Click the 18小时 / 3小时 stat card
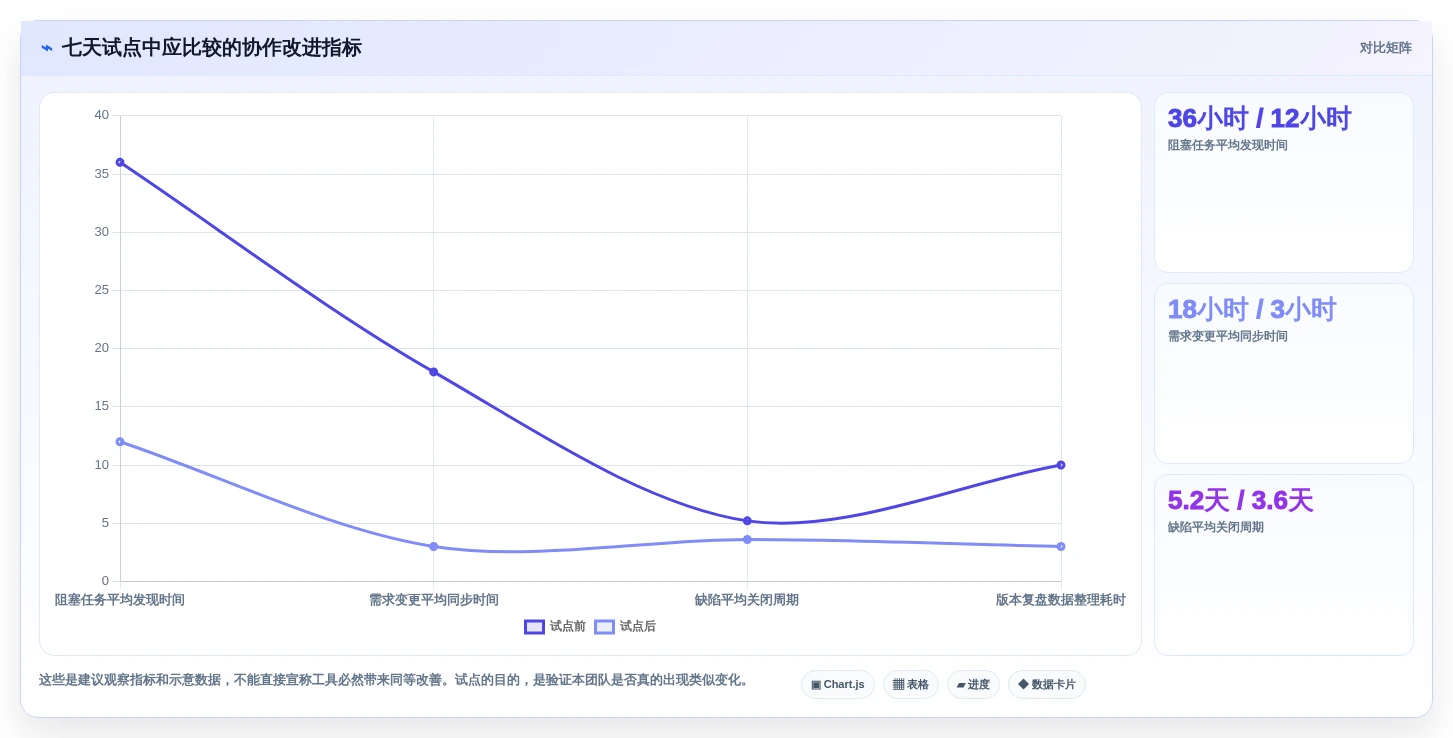Viewport: 1453px width, 738px height. pyautogui.click(x=1284, y=374)
